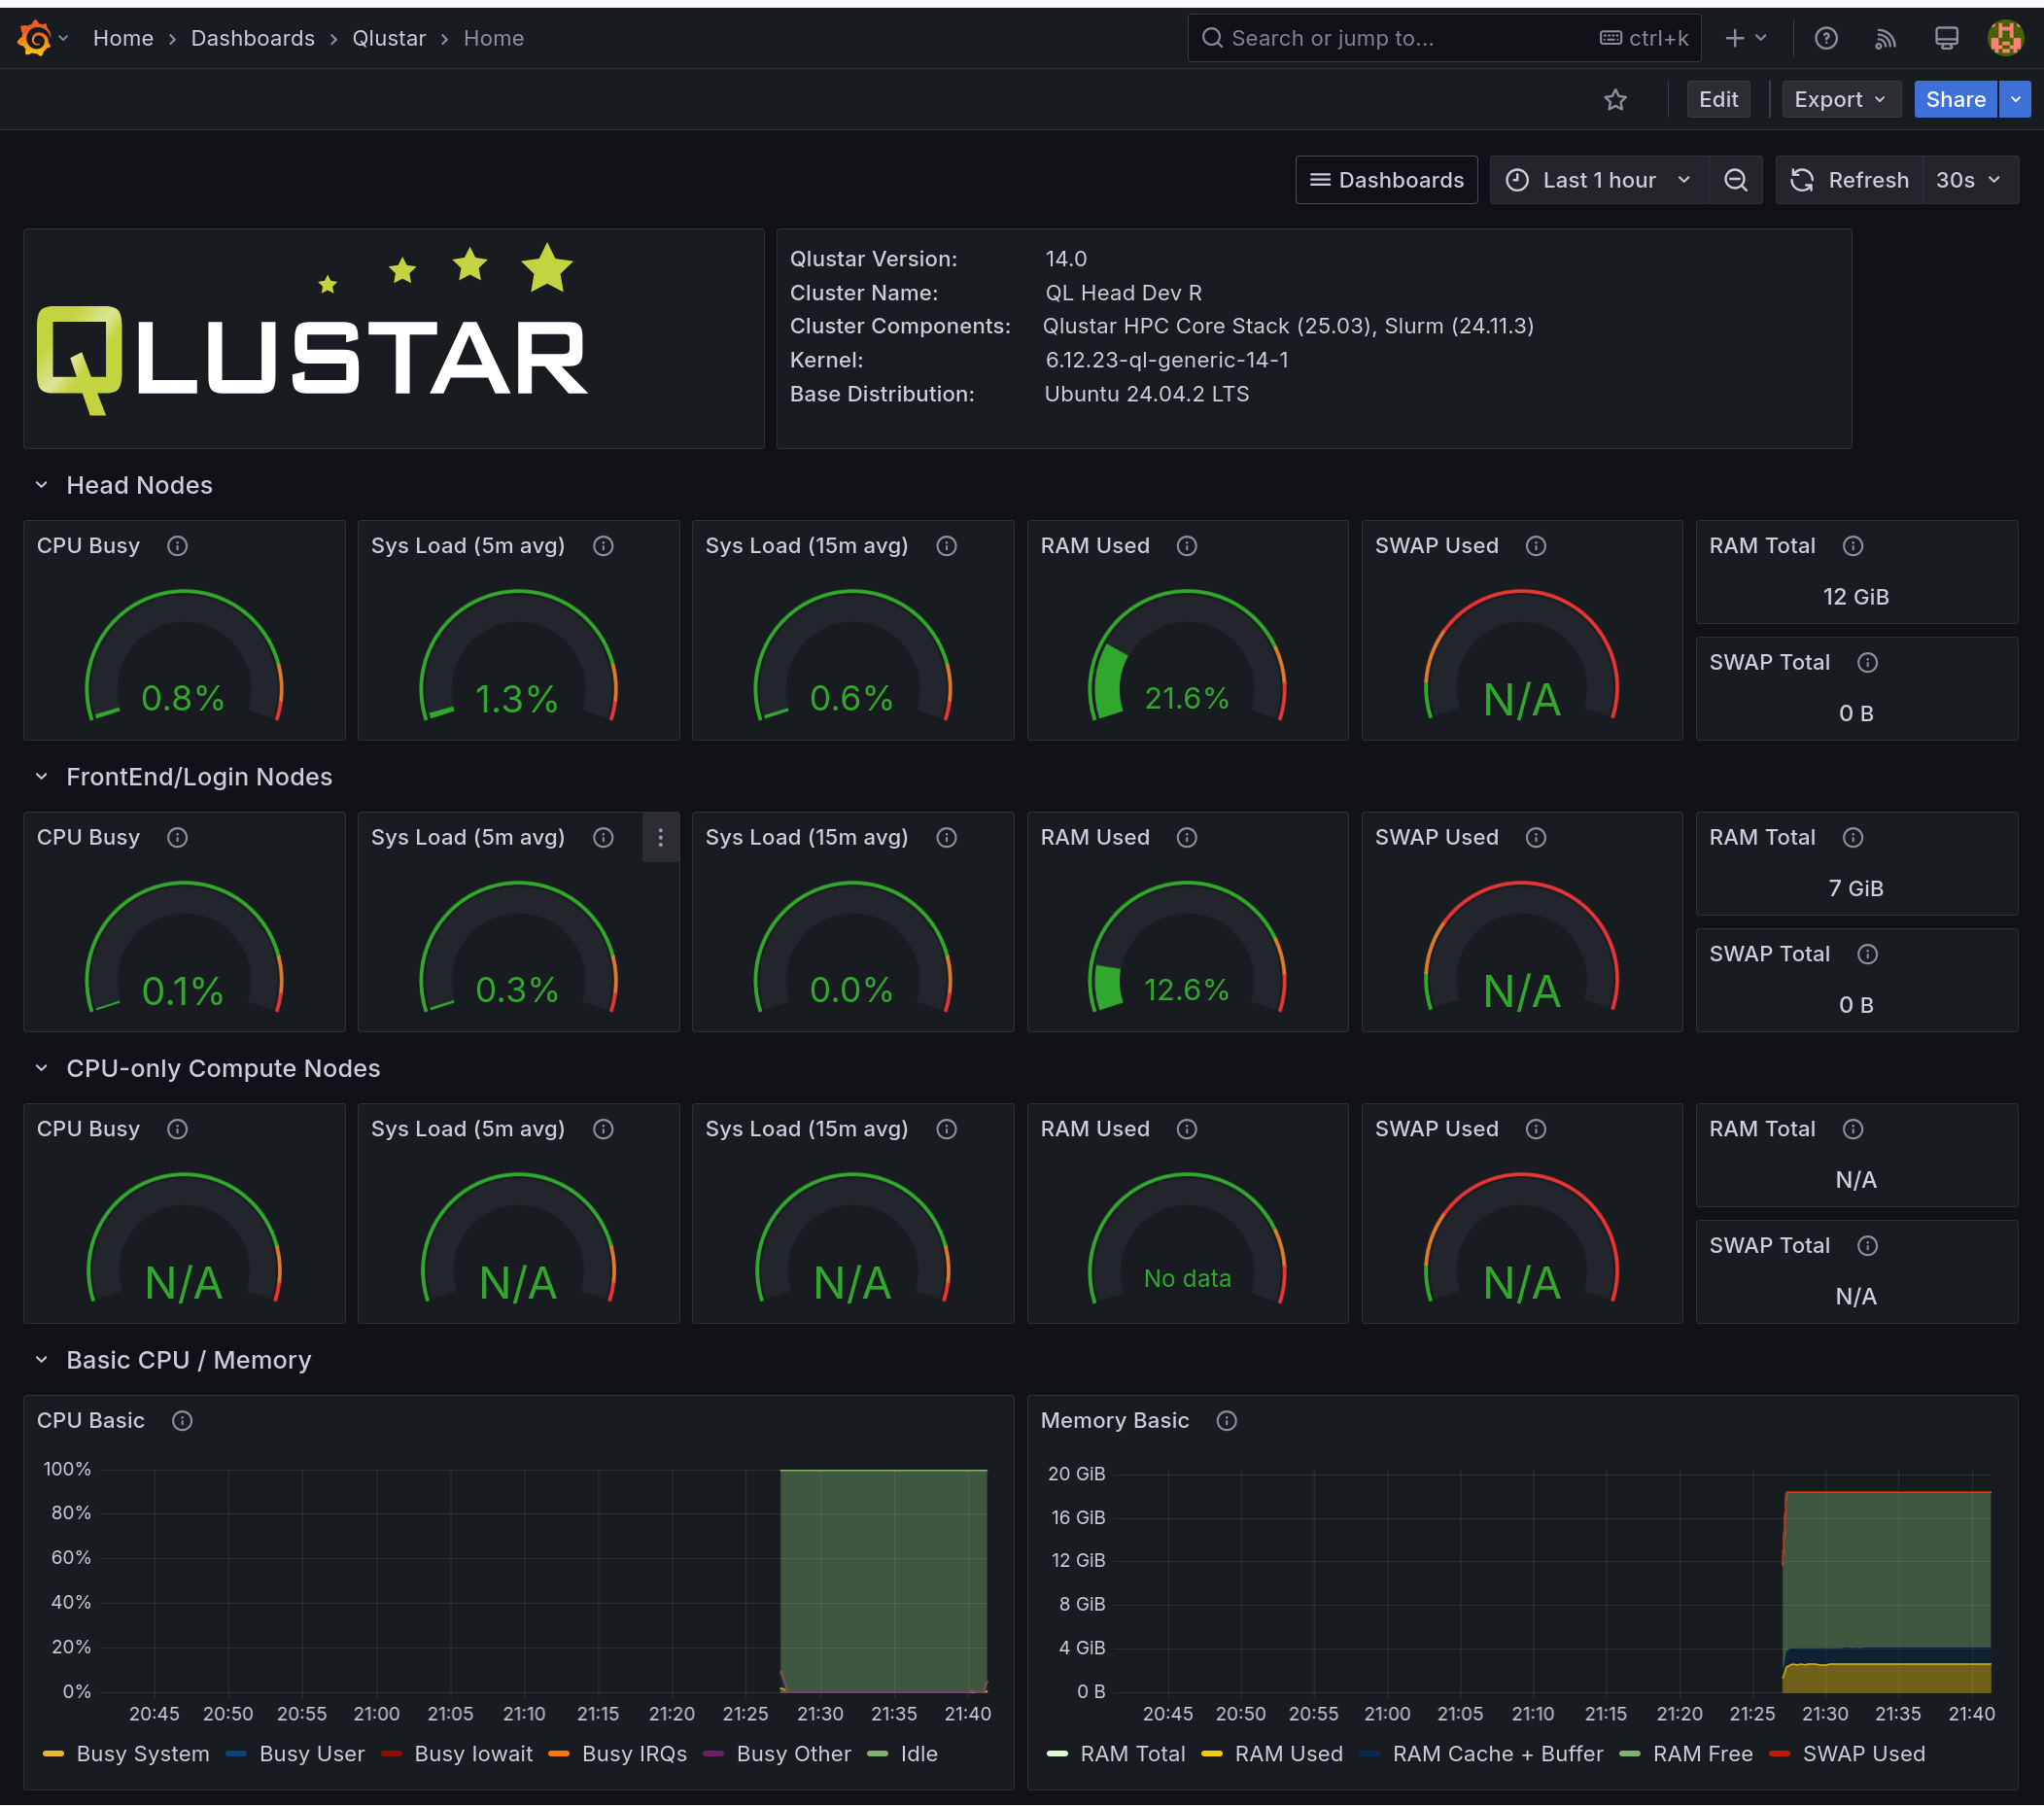The height and width of the screenshot is (1806, 2044).
Task: Toggle Busy IRQs series in legend
Action: point(634,1754)
